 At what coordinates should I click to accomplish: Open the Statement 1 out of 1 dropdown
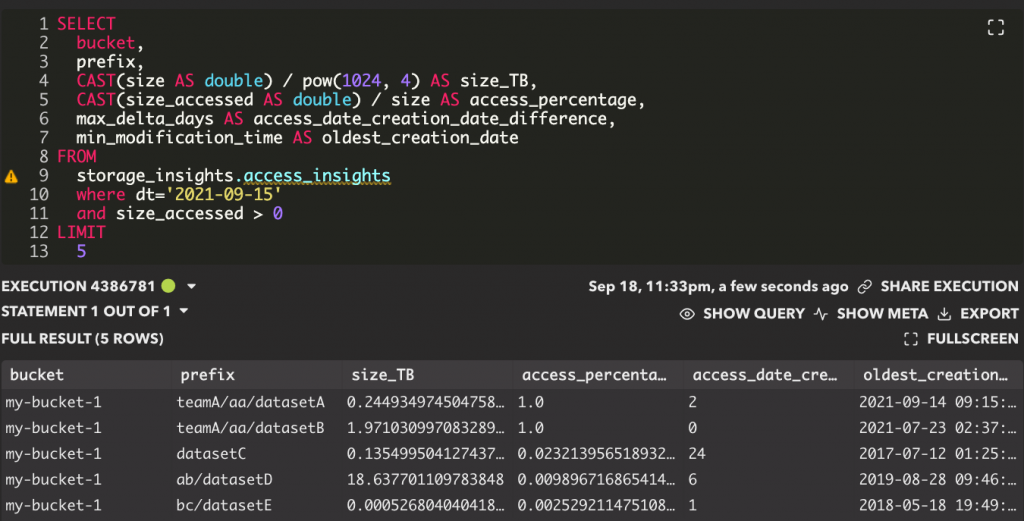184,311
